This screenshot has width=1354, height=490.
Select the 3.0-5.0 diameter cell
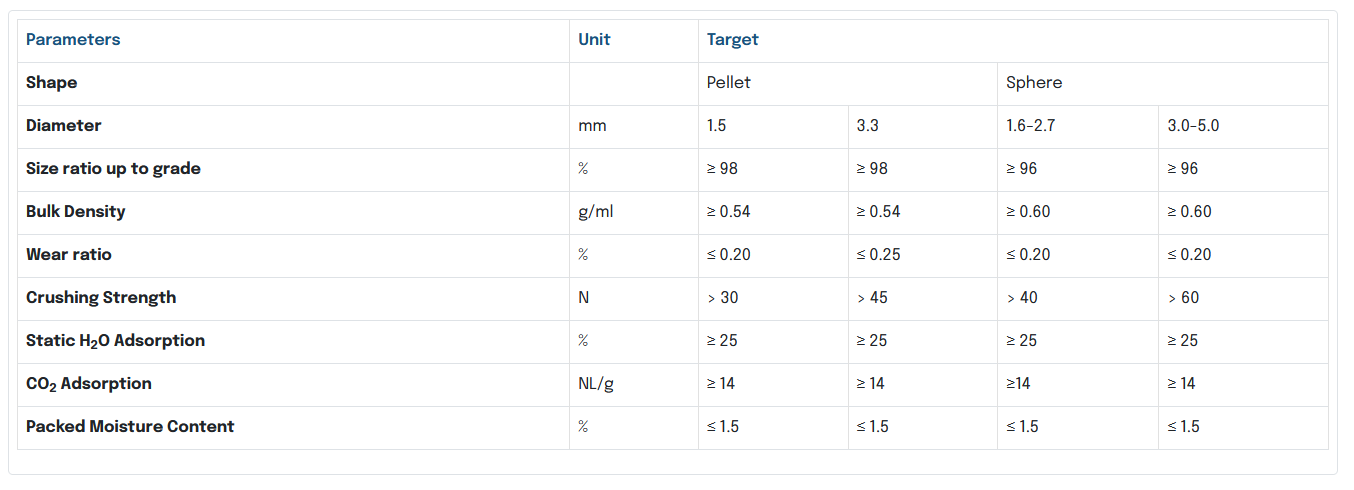coord(1194,126)
